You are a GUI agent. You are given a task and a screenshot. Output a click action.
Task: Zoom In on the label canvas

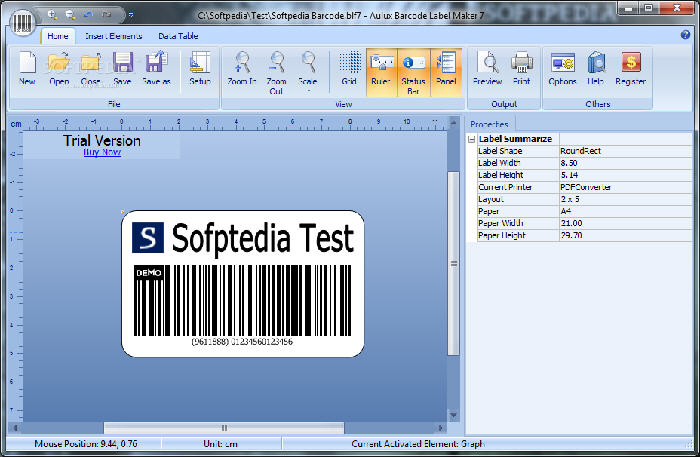point(242,68)
